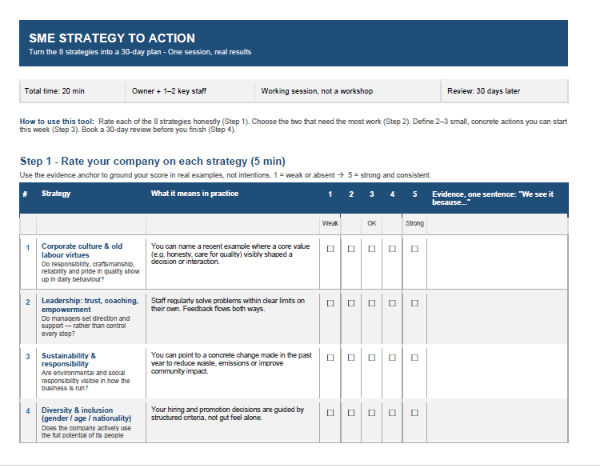The width and height of the screenshot is (600, 466).
Task: Check rating 5 for Leadership strategy row
Action: pos(414,303)
